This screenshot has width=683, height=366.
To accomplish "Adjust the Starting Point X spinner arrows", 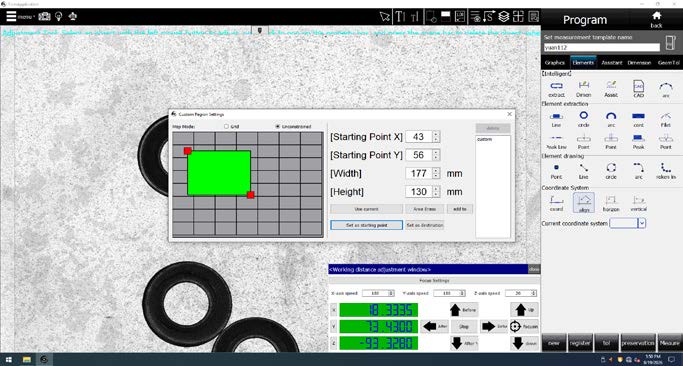I will (436, 137).
